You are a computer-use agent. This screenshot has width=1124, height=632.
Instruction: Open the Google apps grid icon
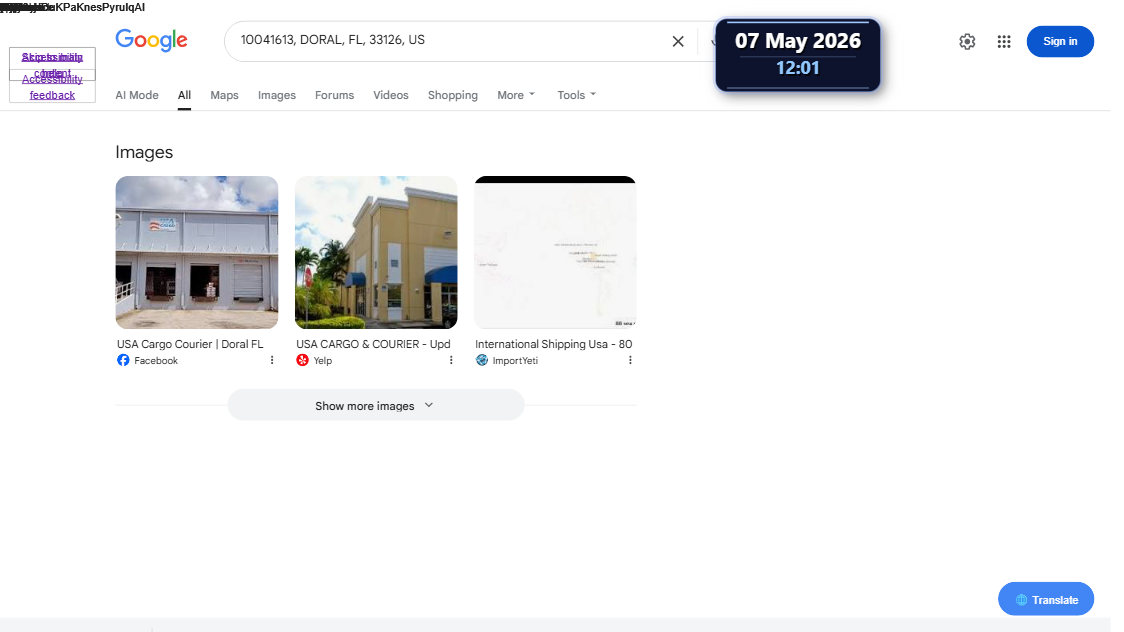click(1004, 42)
